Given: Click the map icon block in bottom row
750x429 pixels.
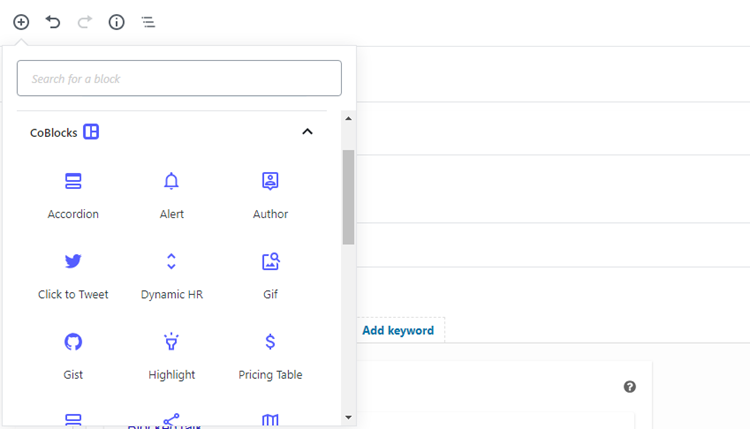Looking at the screenshot, I should tap(270, 420).
